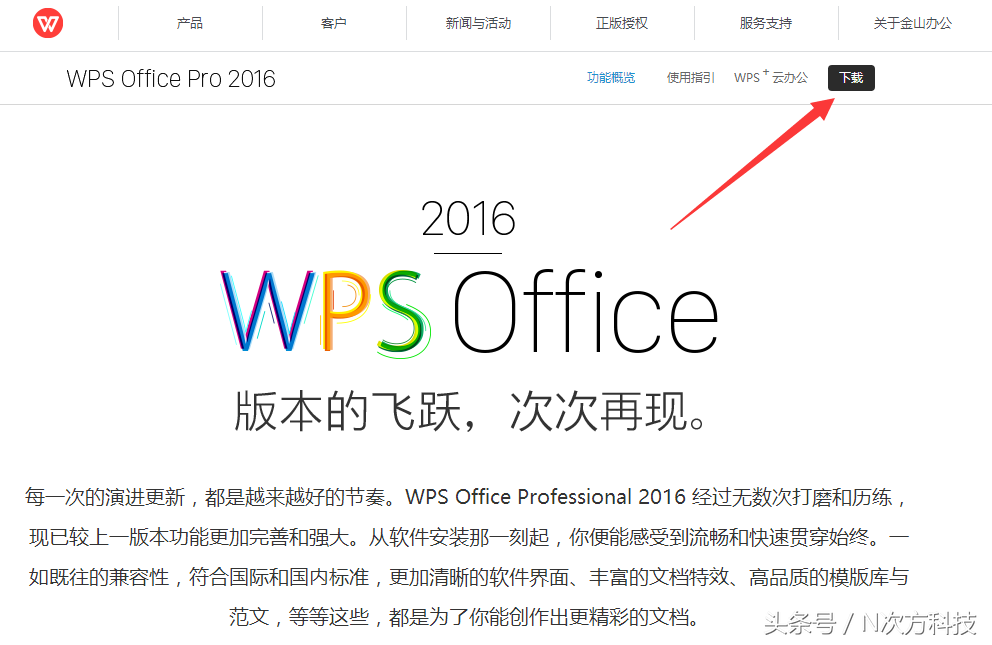Select 新闻与活动 in the top navigation

tap(478, 23)
